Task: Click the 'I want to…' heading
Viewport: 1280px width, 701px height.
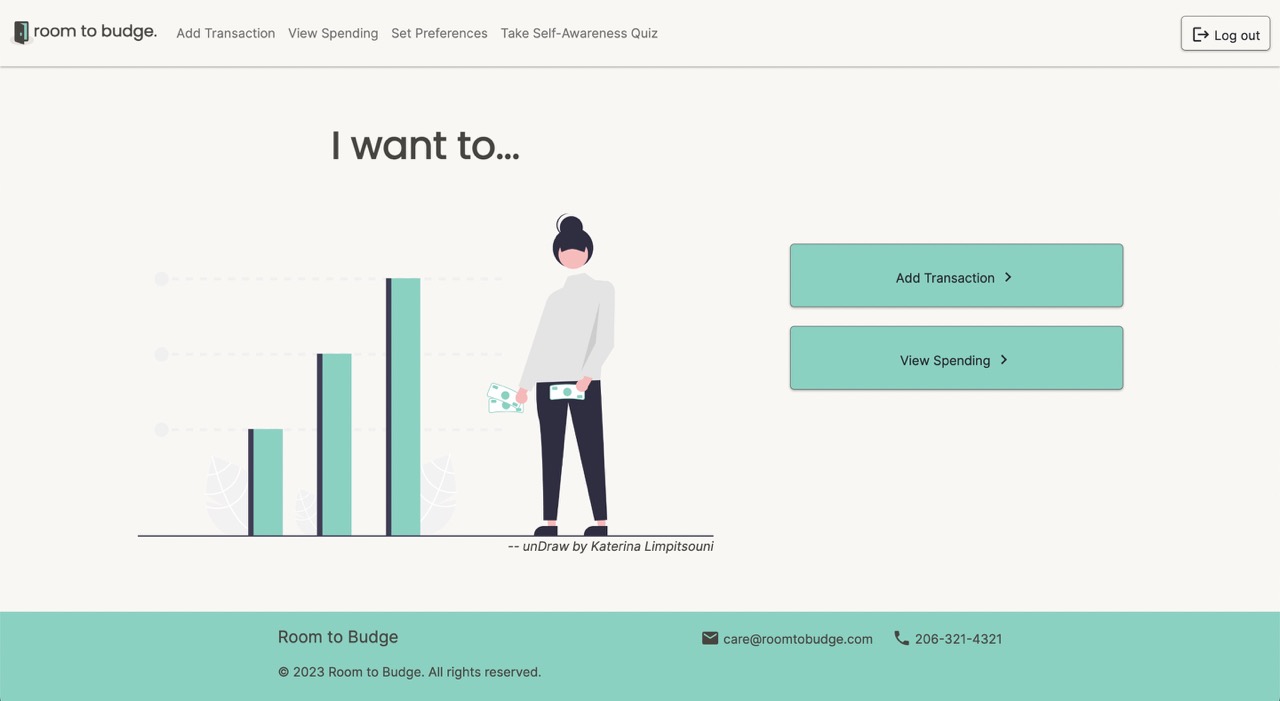Action: (x=425, y=146)
